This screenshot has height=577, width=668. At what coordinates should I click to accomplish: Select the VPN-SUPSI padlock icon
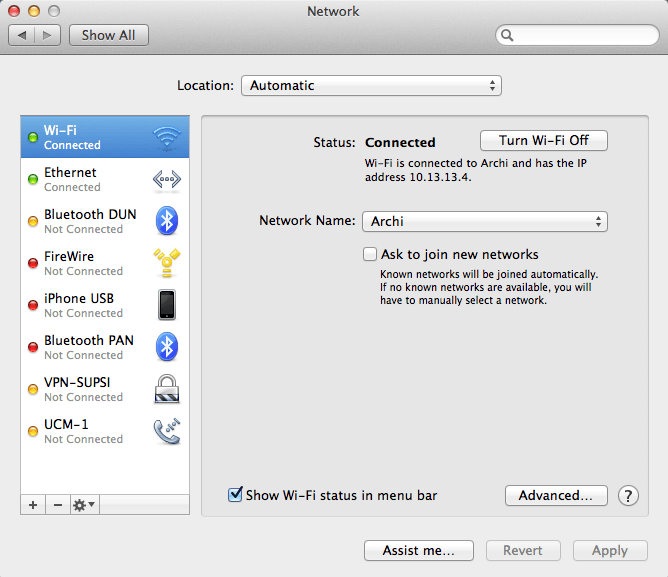click(x=166, y=389)
